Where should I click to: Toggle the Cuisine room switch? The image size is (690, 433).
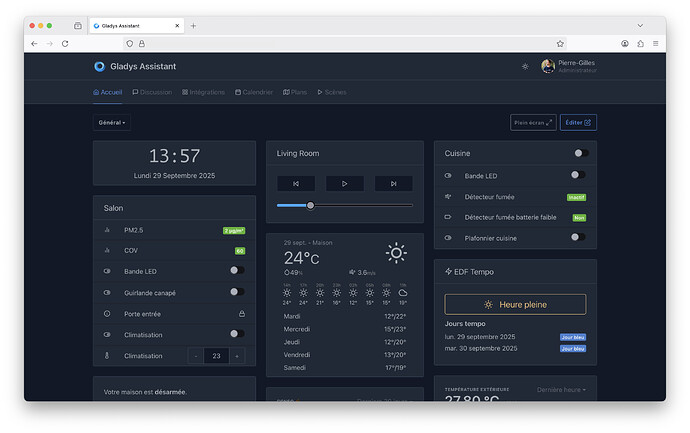[x=579, y=153]
